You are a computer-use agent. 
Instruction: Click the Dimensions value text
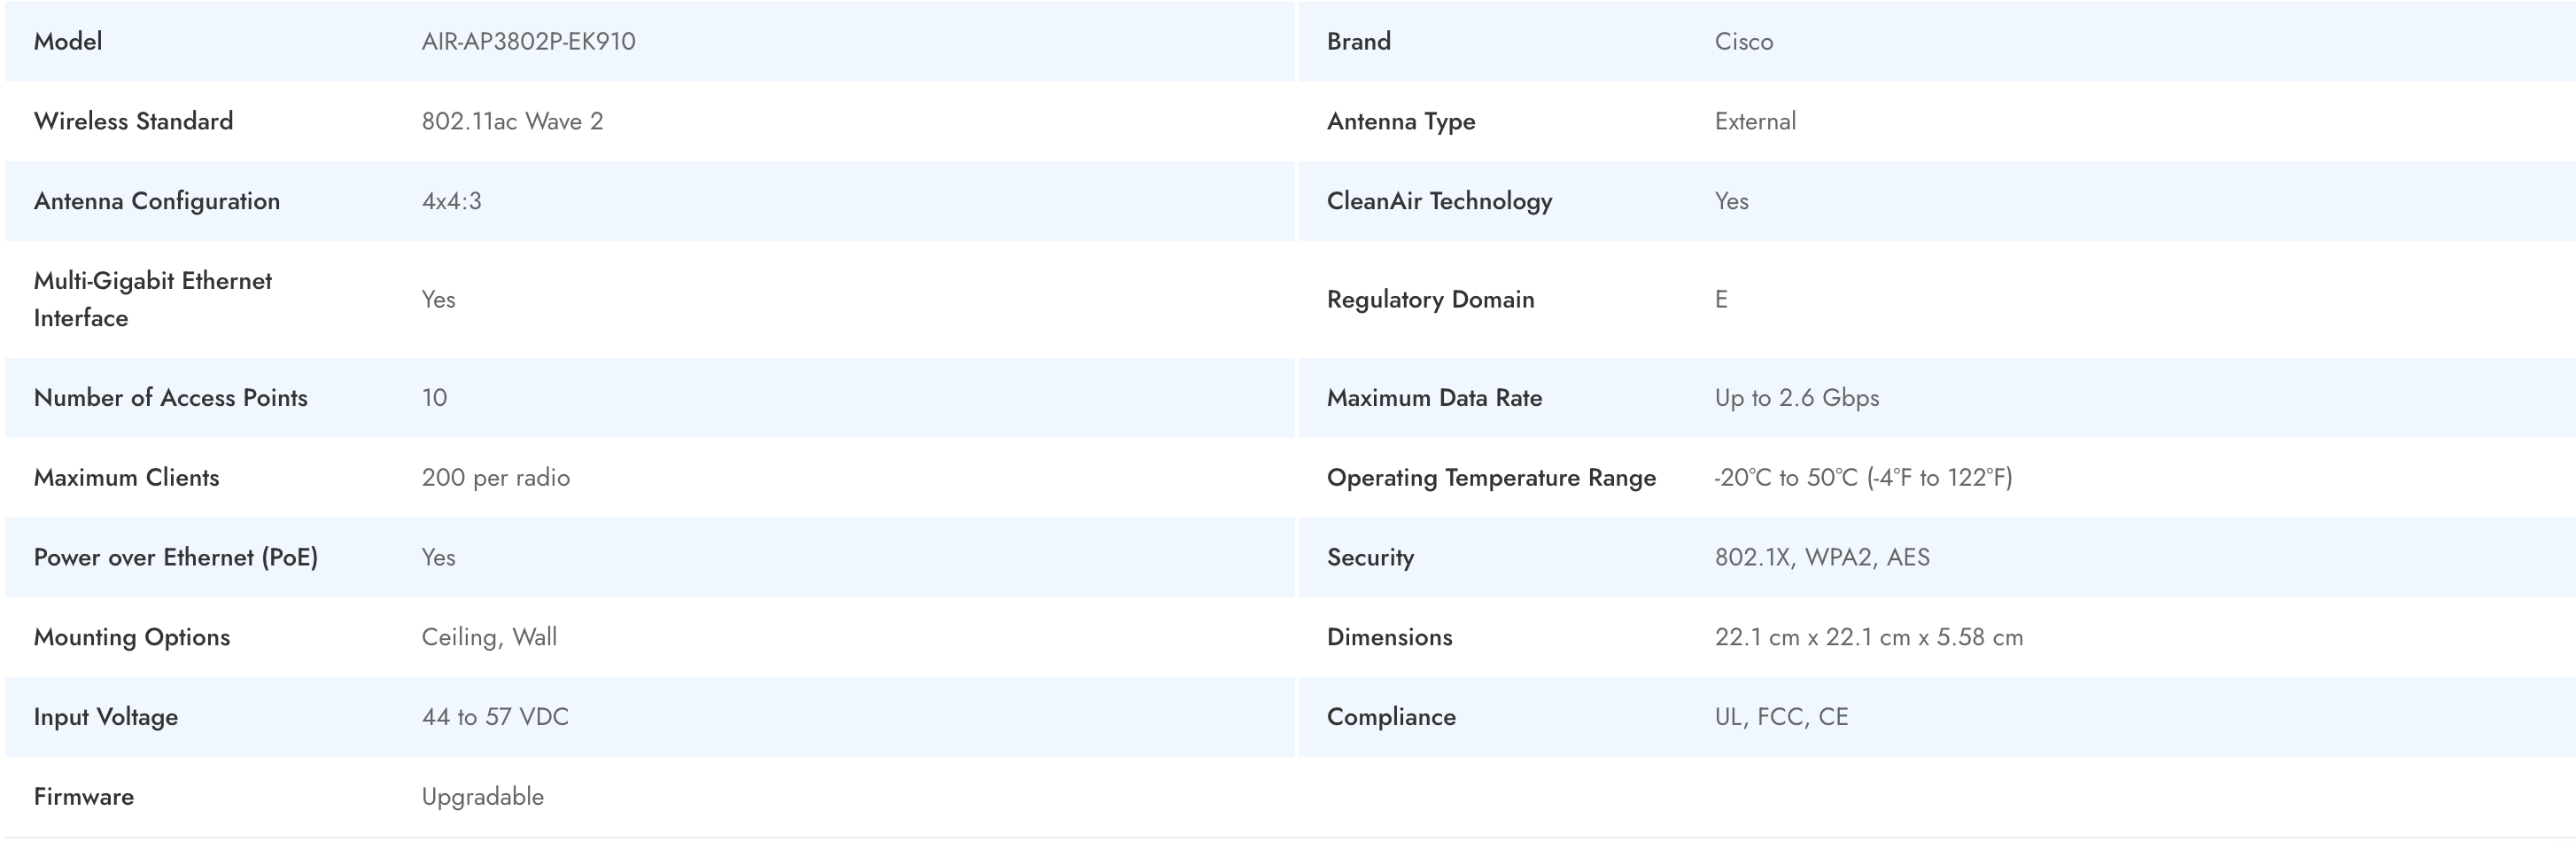(1868, 637)
